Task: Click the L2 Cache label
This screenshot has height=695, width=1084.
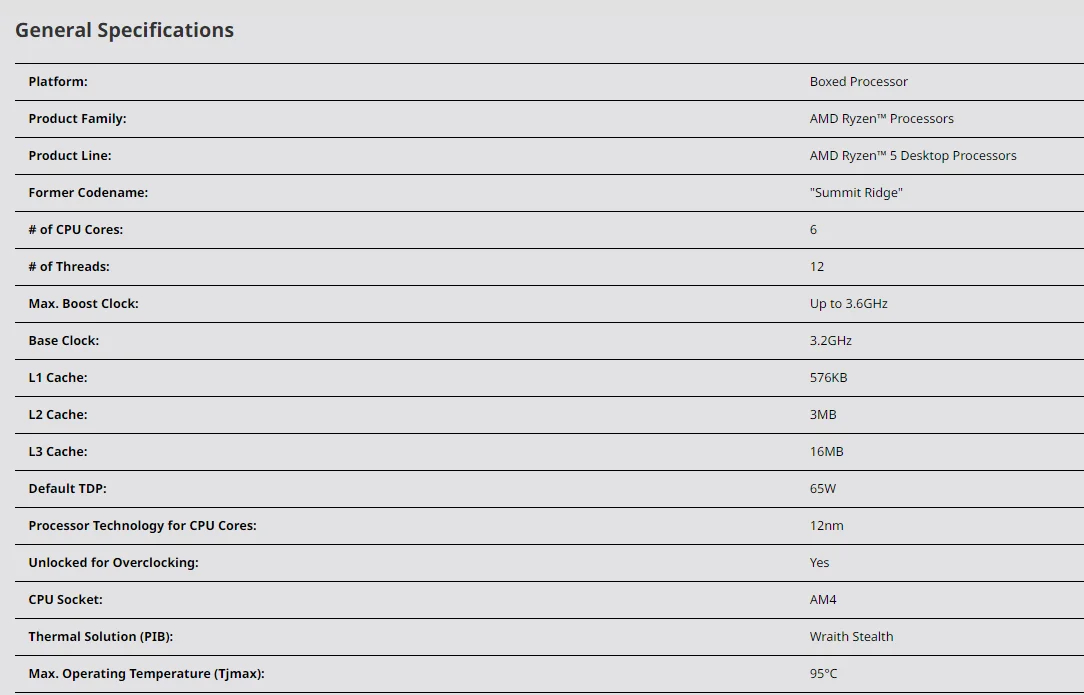Action: (58, 415)
